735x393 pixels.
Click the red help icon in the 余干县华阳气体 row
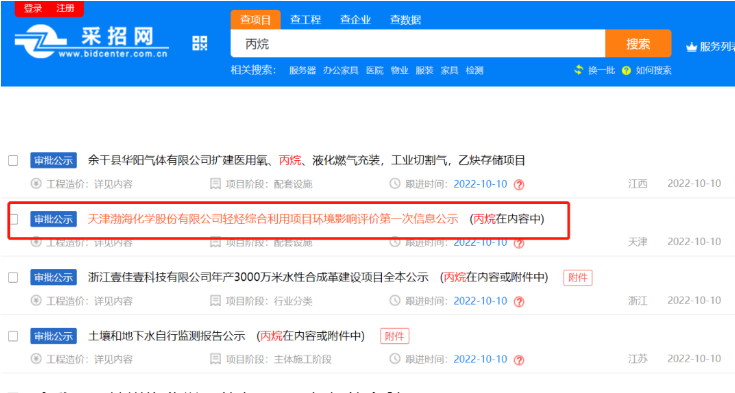coord(519,185)
